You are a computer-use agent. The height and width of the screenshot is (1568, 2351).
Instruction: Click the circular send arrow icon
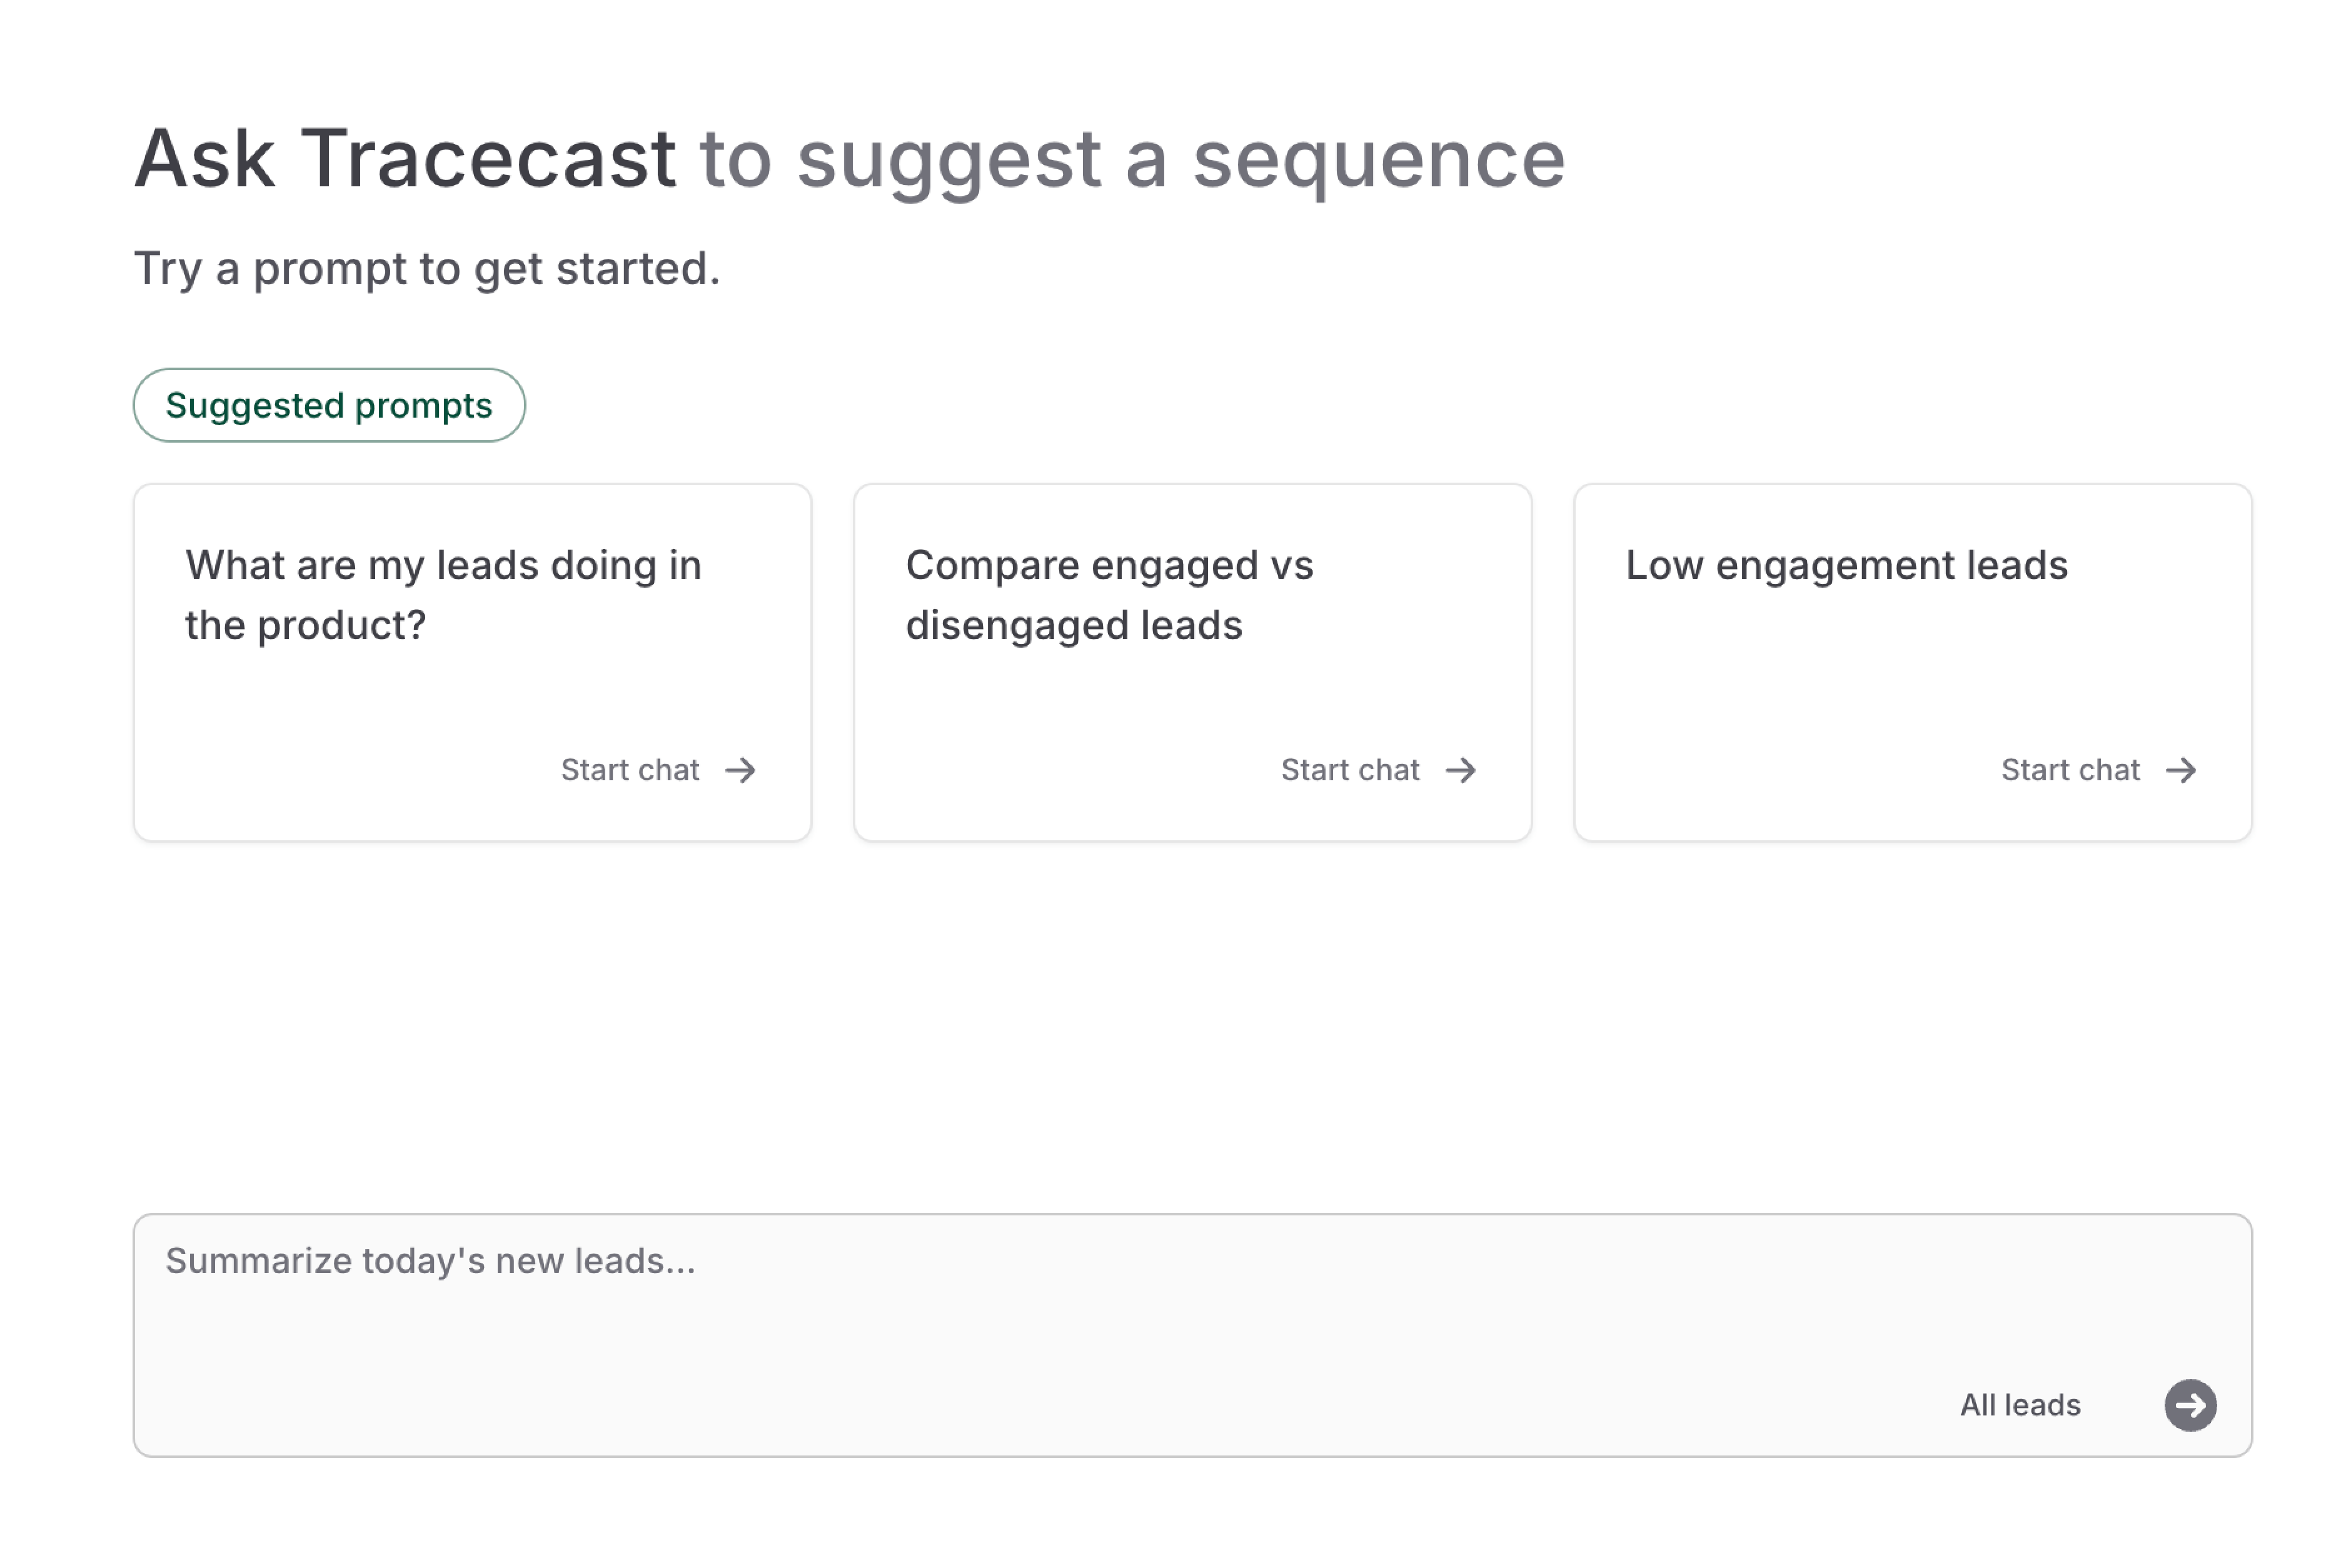2190,1405
